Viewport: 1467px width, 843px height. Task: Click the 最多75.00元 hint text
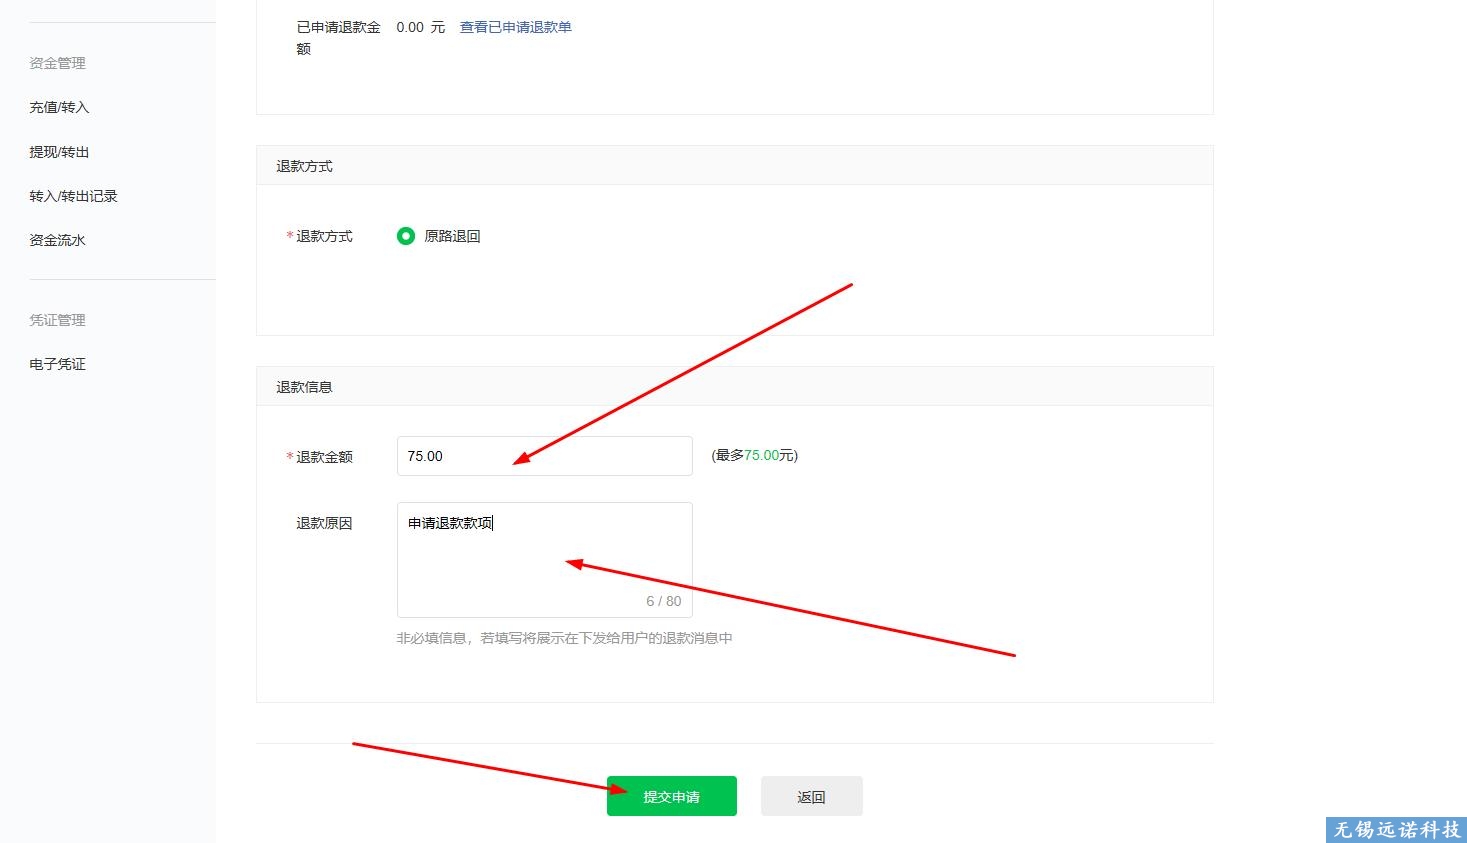[x=754, y=455]
